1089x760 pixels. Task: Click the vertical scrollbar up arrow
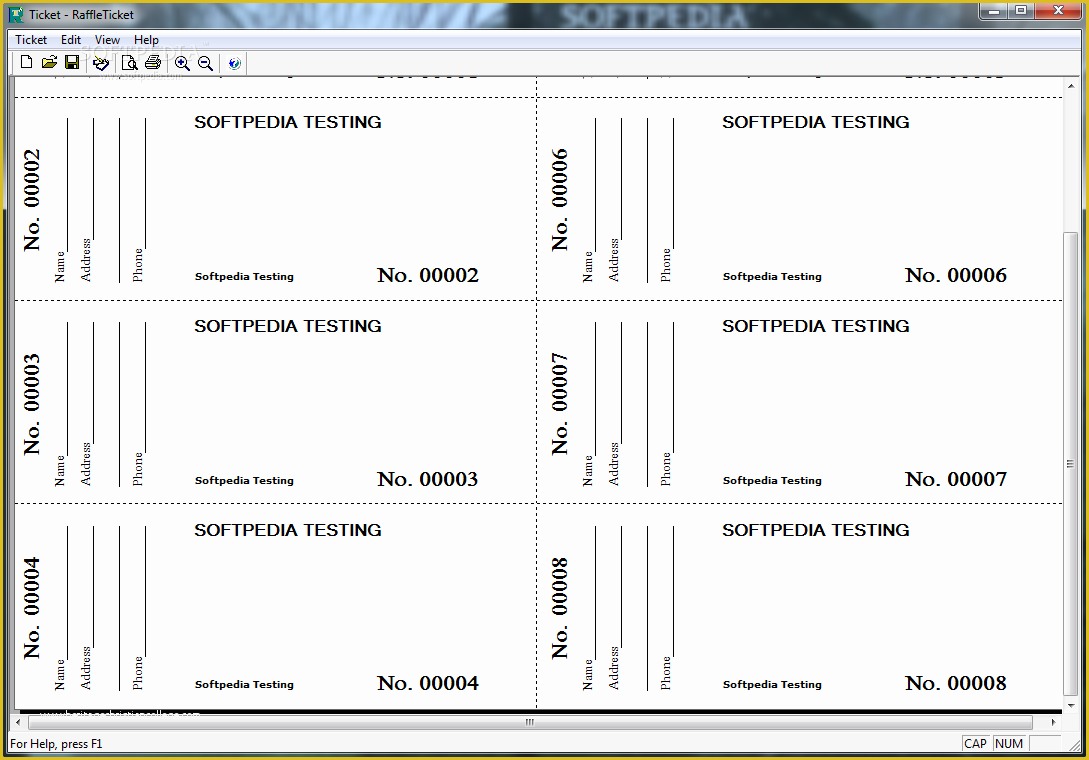click(x=1070, y=85)
